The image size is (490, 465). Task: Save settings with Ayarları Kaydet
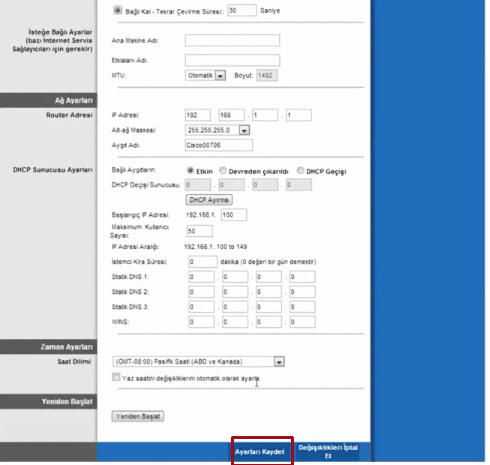tap(259, 452)
